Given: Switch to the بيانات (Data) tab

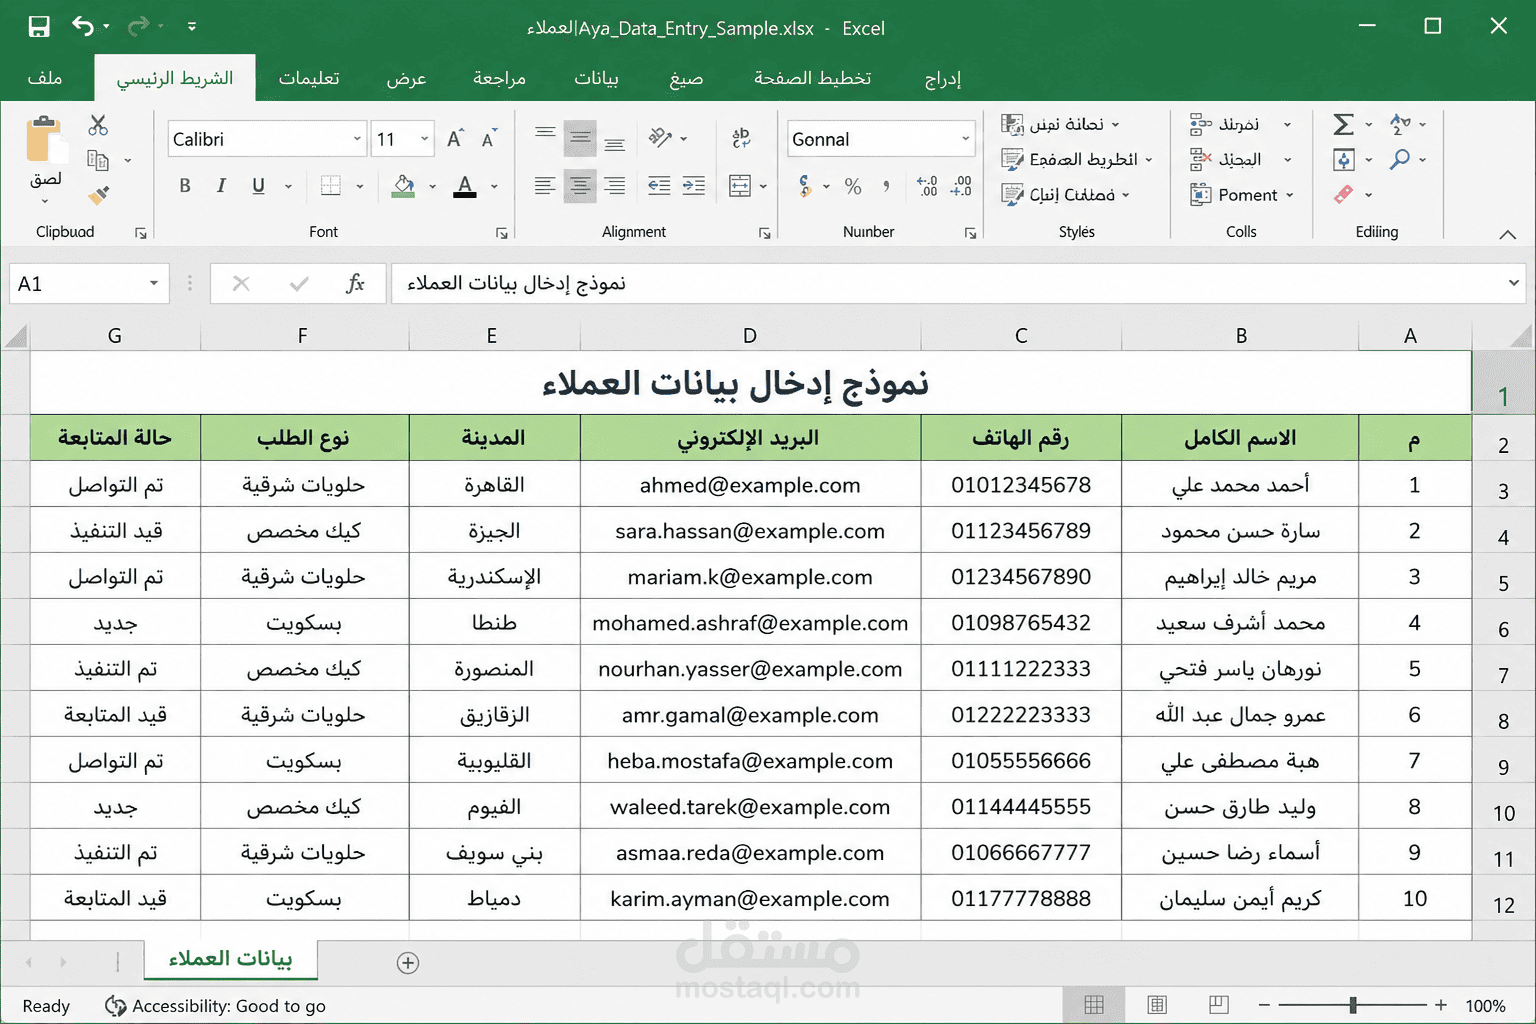Looking at the screenshot, I should [596, 78].
